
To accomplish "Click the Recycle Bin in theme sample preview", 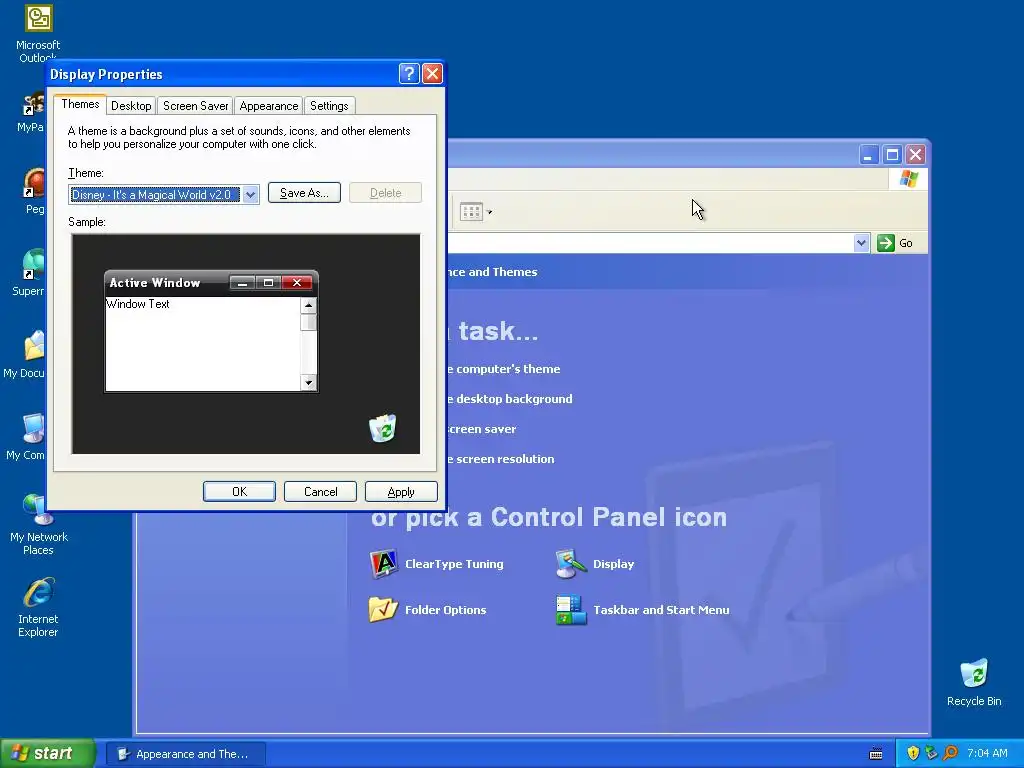I will pos(382,428).
